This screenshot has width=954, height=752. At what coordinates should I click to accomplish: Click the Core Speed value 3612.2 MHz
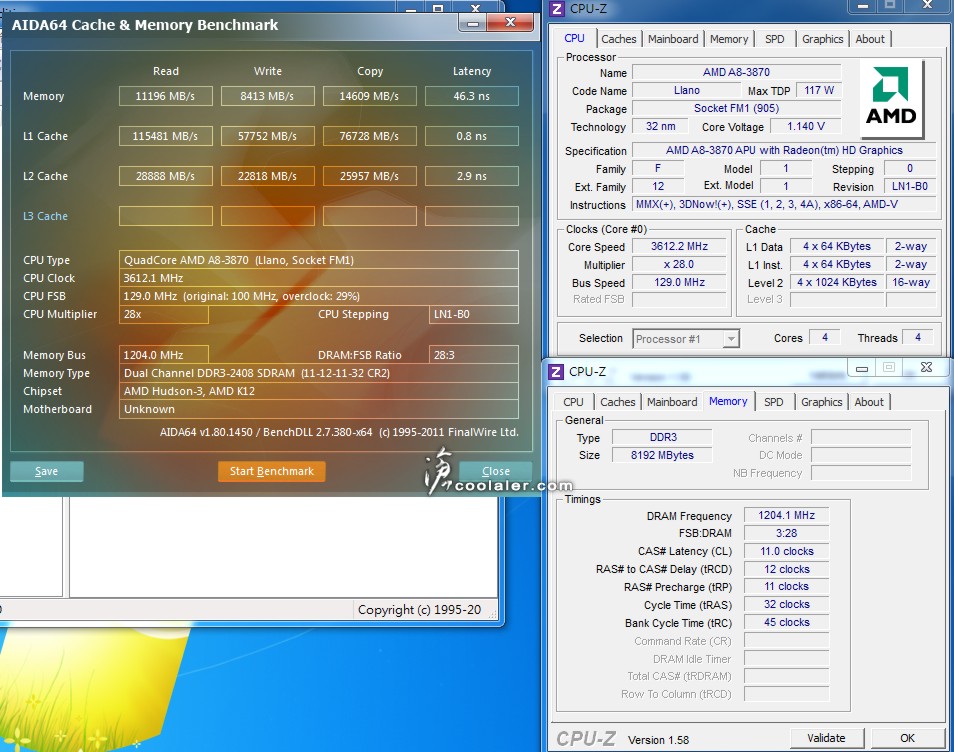coord(679,246)
